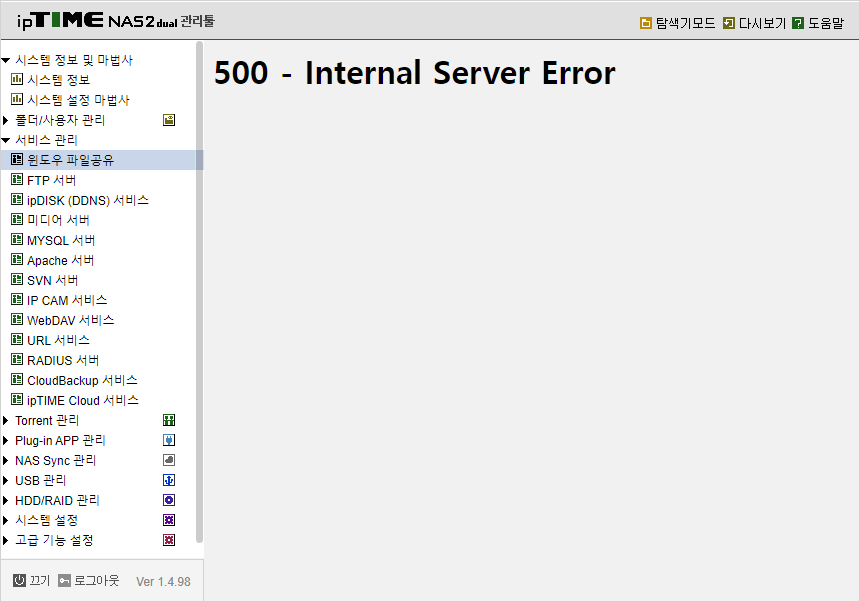Screen dimensions: 860x602
Task: Open the ipDISK (DDNS) 서비스 item
Action: click(80, 200)
